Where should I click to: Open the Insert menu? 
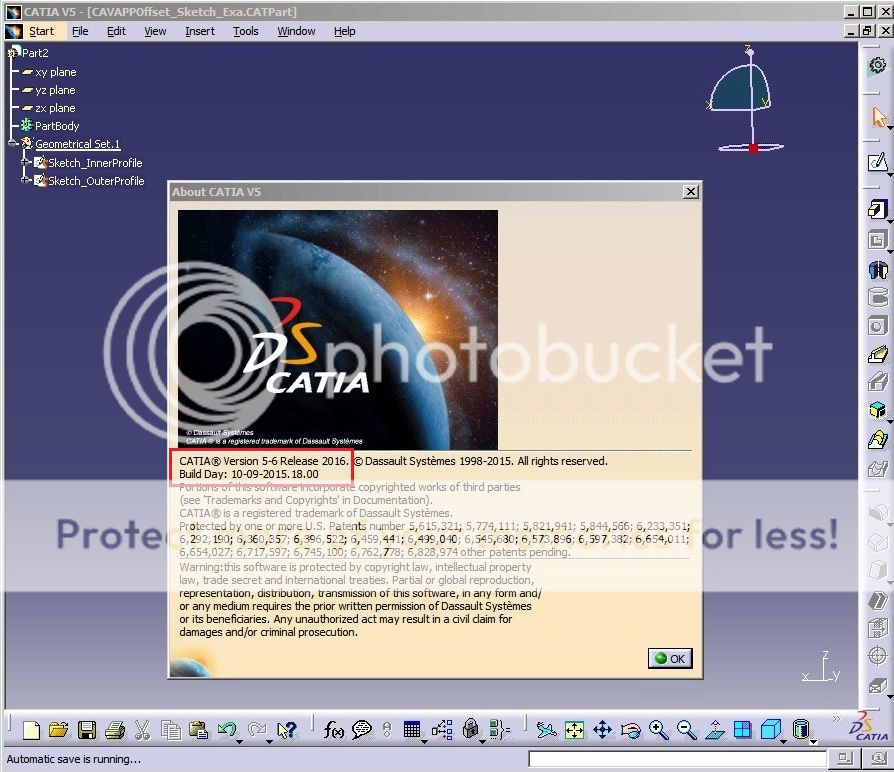pos(200,31)
